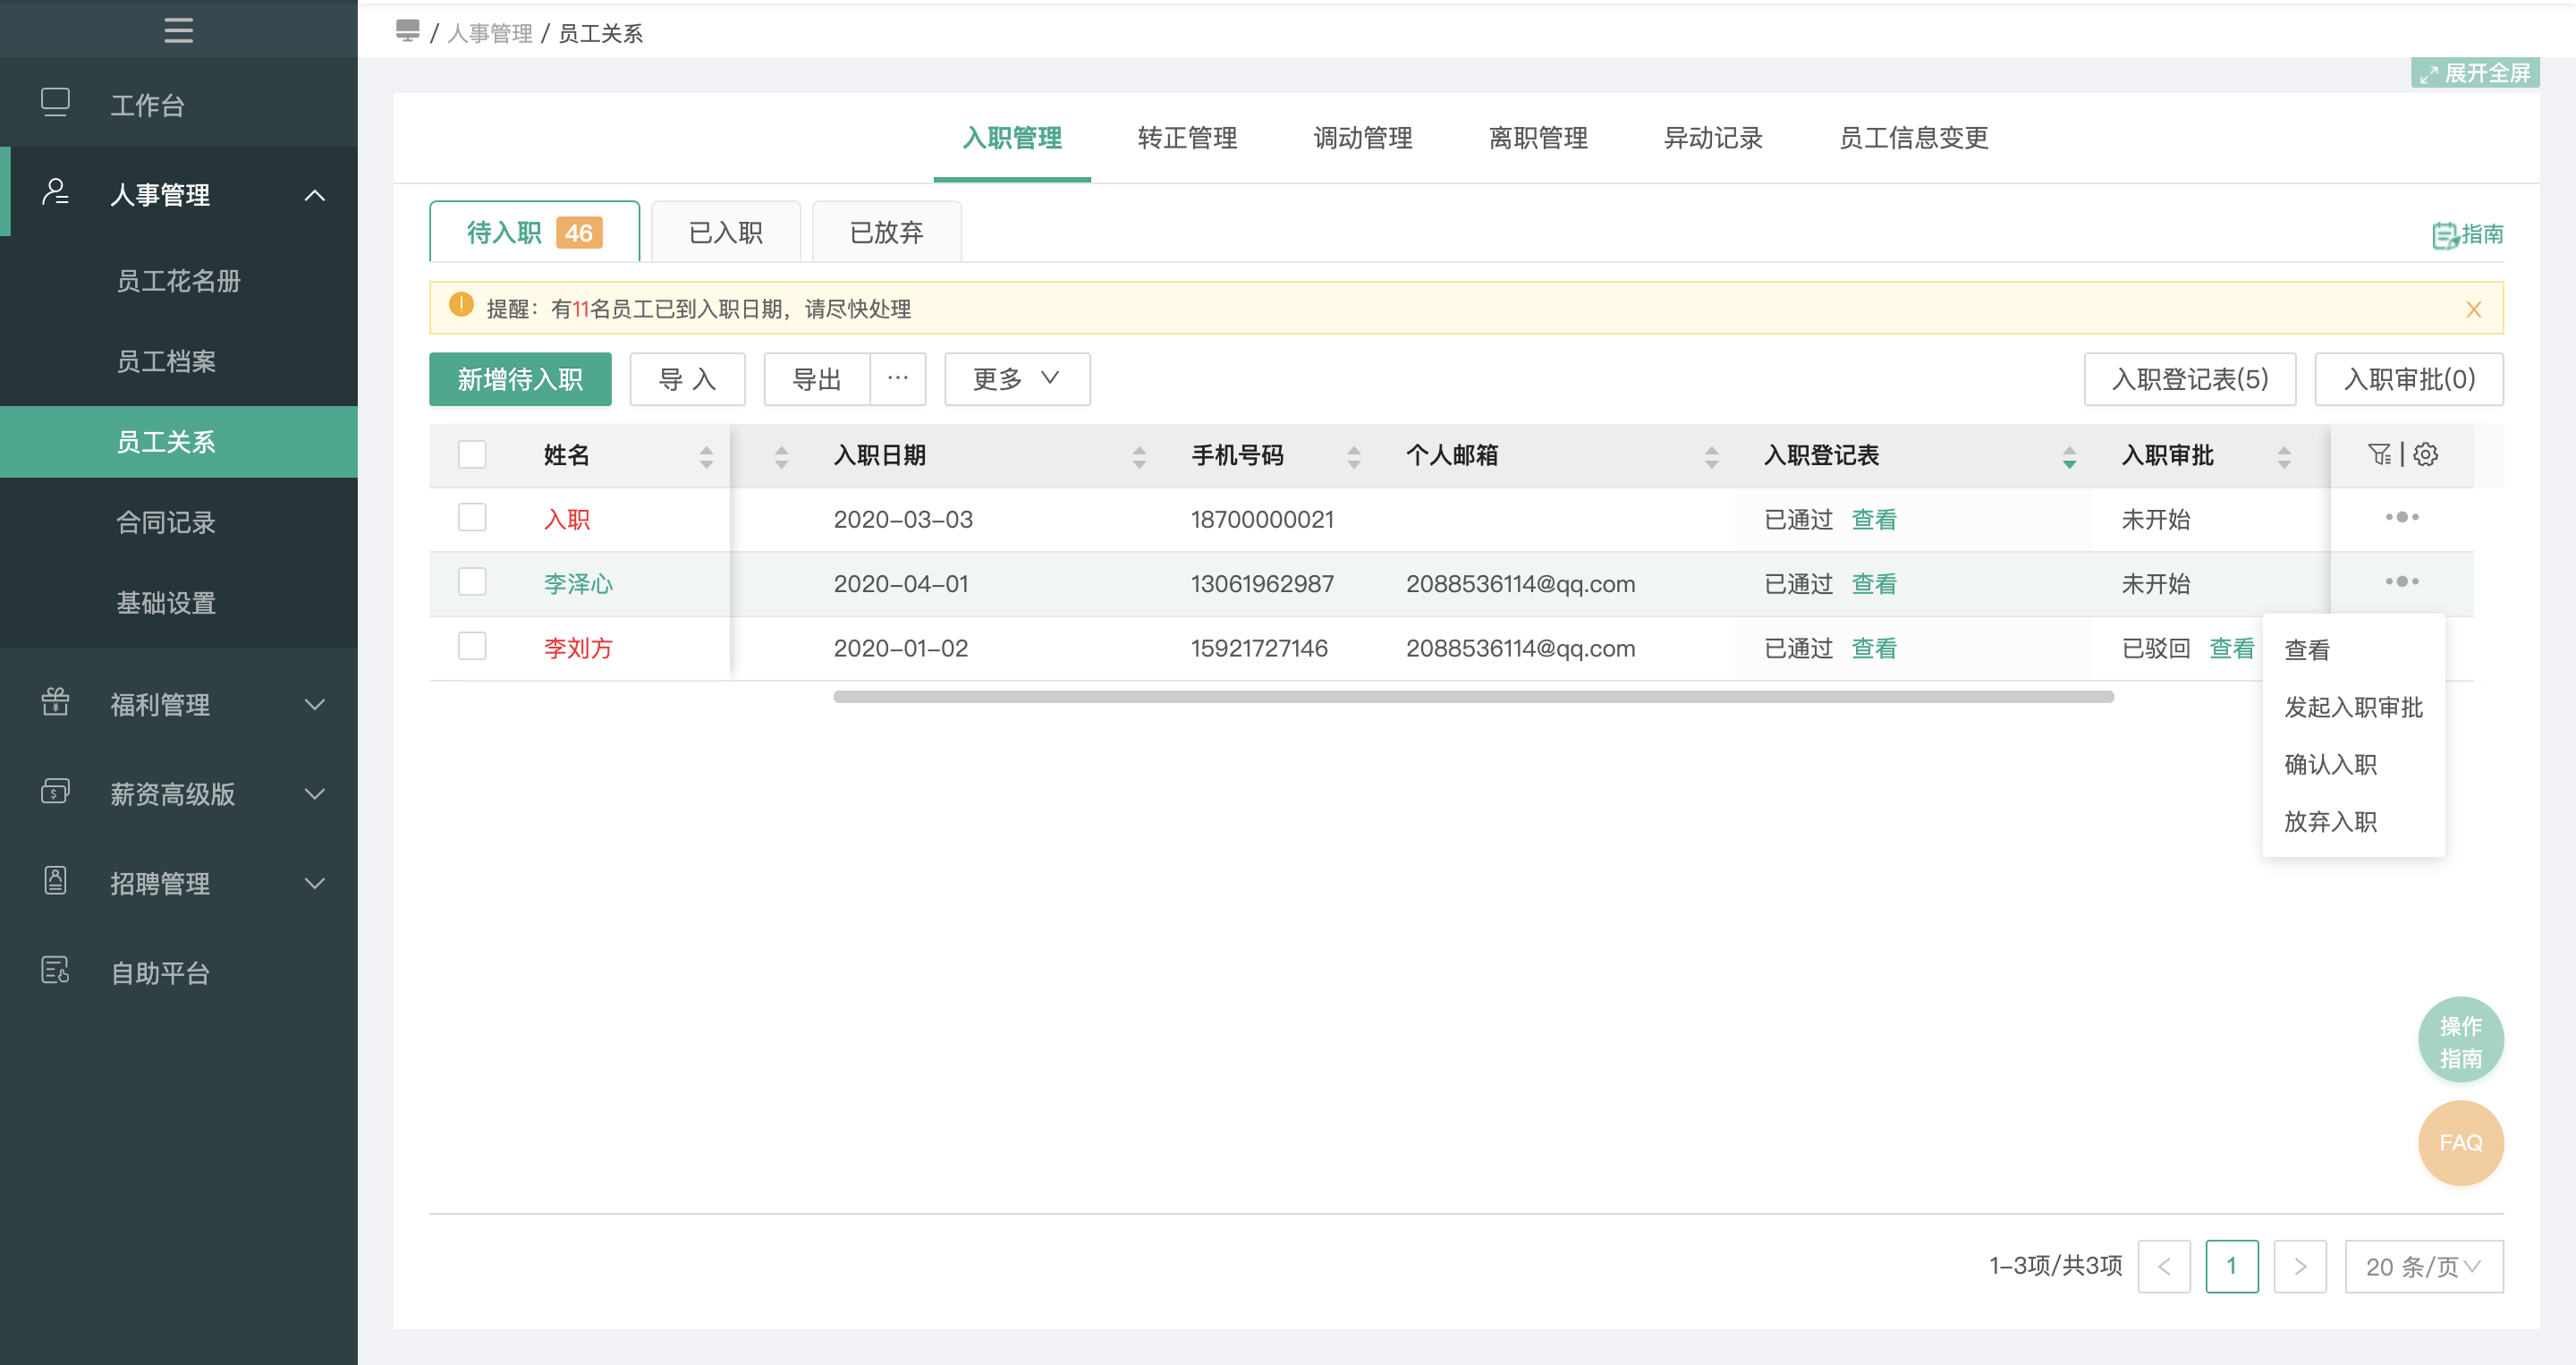2576x1365 pixels.
Task: Collapse the 人事管理 menu section
Action: coord(314,195)
